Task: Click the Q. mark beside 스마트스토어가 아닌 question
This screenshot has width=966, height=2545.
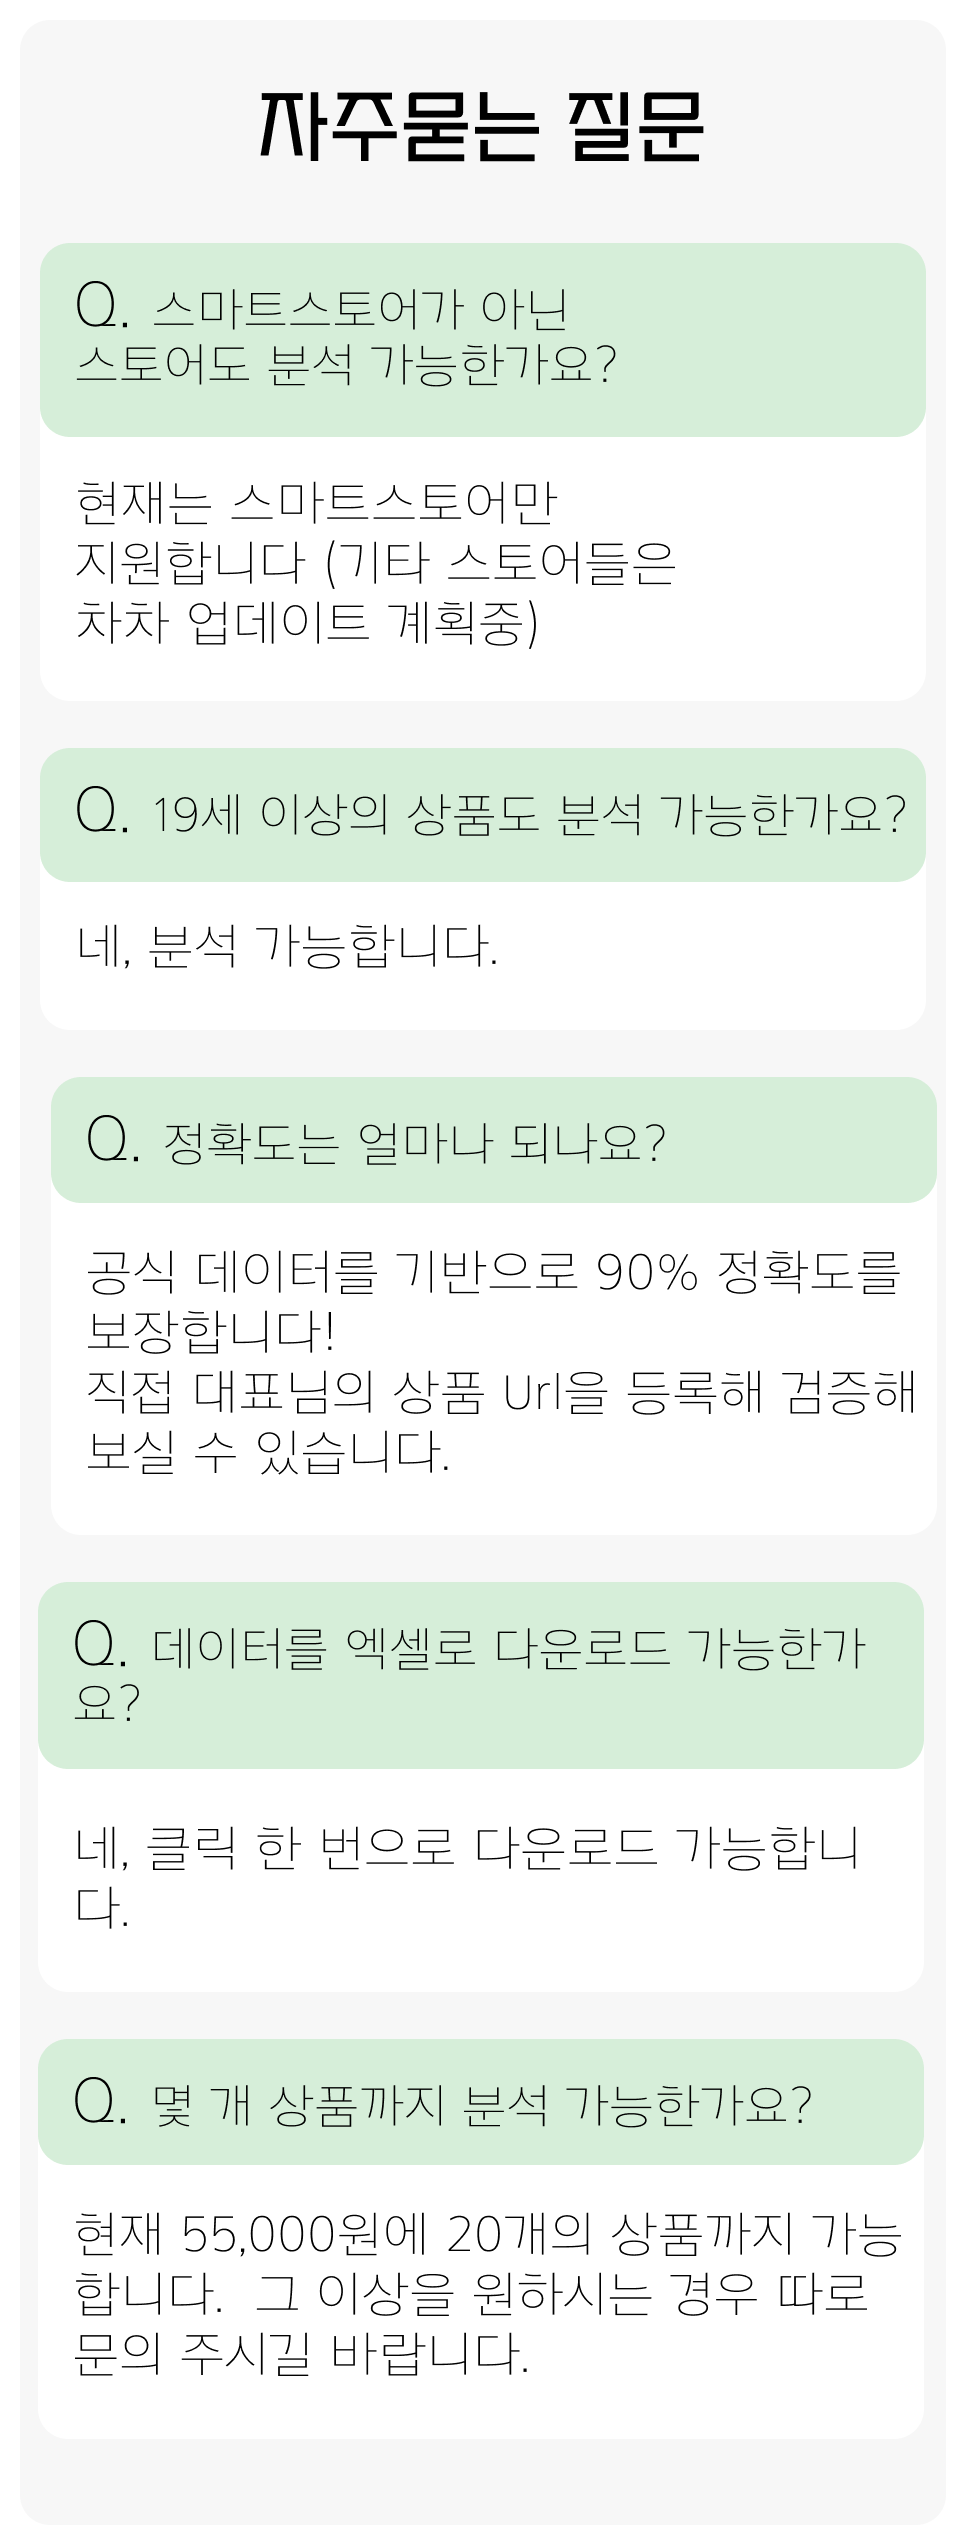Action: coord(102,307)
